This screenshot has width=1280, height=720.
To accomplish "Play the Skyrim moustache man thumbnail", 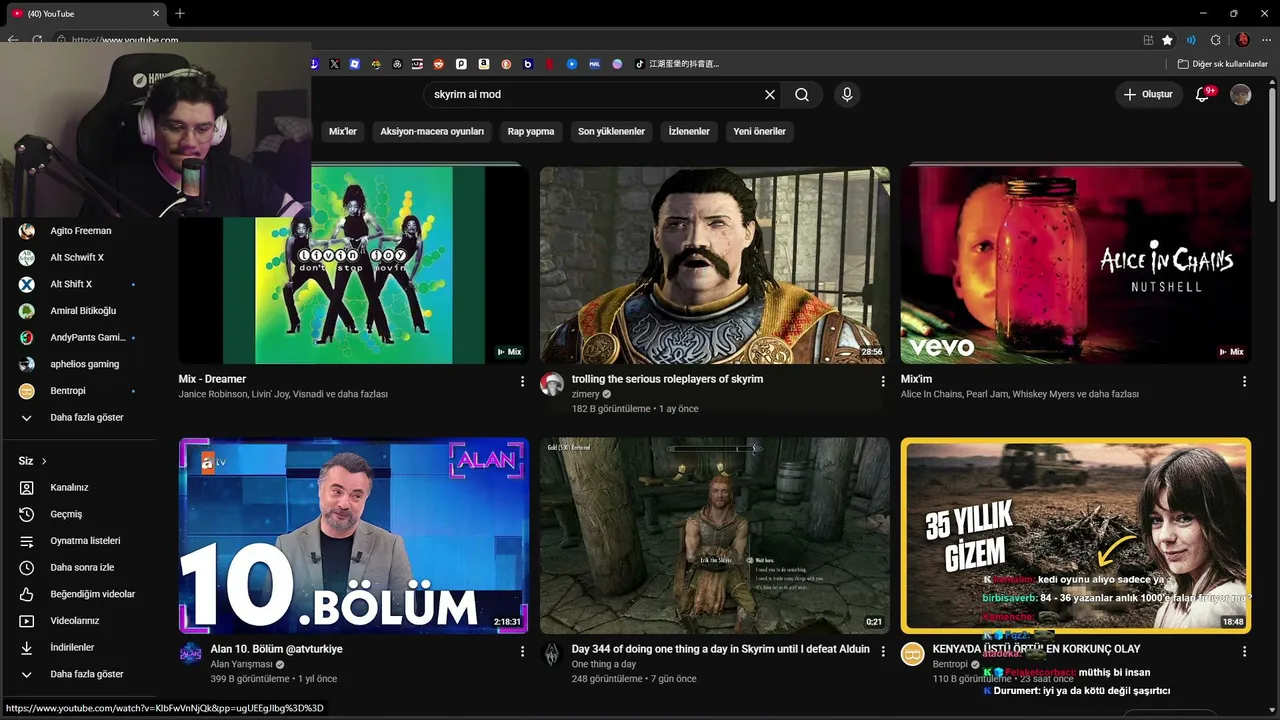I will (x=715, y=265).
